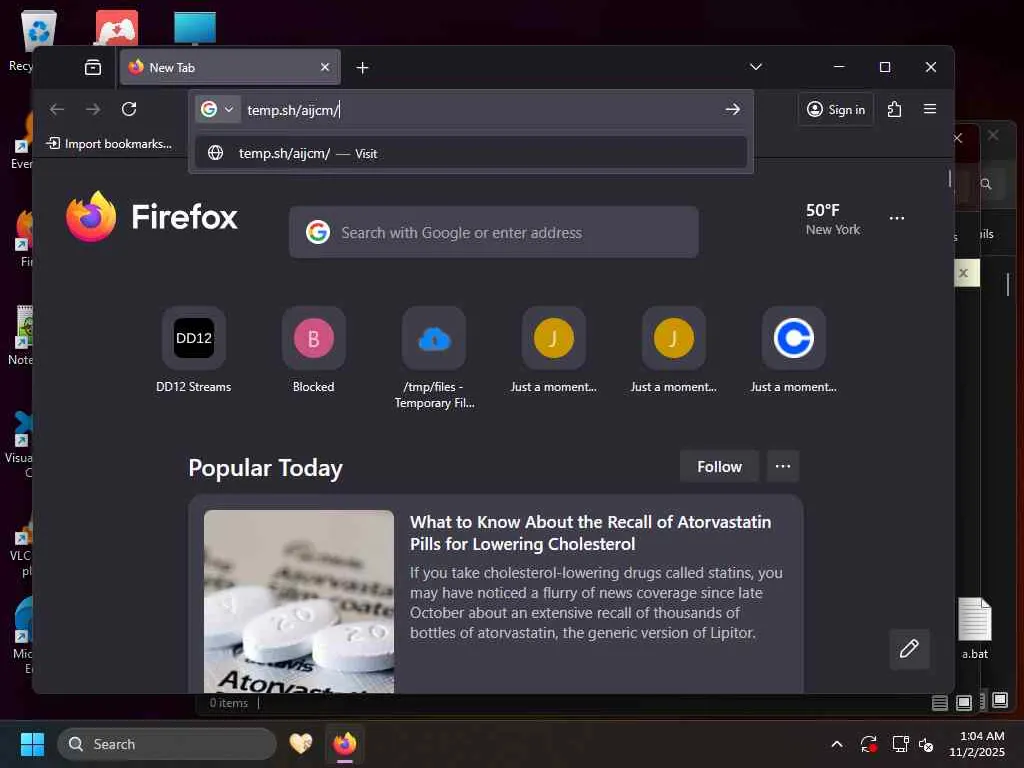Open the Extensions puzzle icon
The image size is (1024, 768).
(895, 109)
